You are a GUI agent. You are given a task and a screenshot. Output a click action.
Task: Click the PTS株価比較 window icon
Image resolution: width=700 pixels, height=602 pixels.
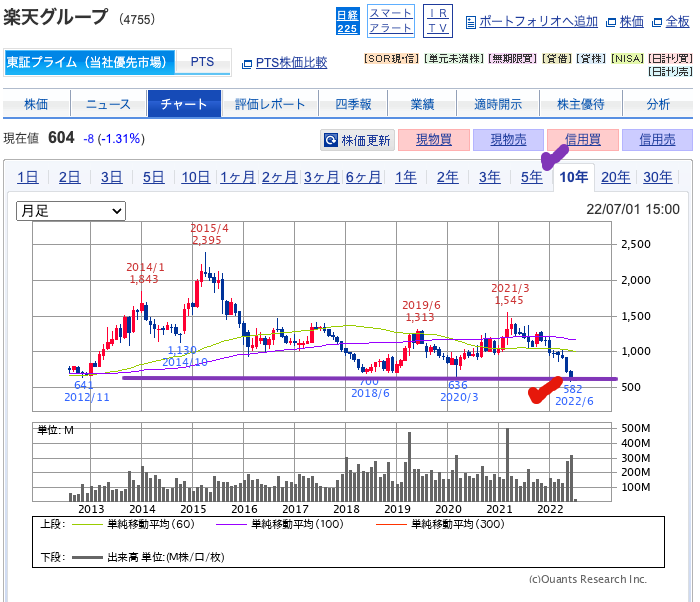coord(247,64)
